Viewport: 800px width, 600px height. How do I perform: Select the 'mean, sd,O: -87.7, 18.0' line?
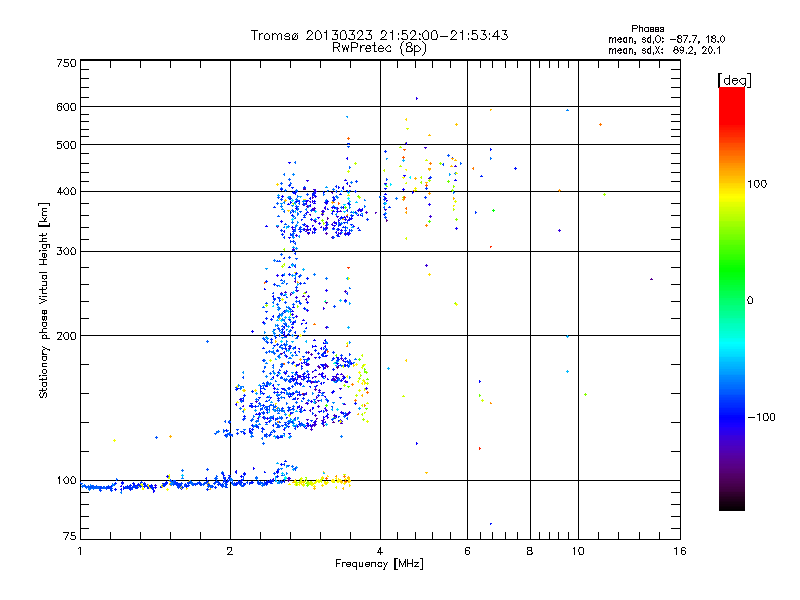point(666,39)
